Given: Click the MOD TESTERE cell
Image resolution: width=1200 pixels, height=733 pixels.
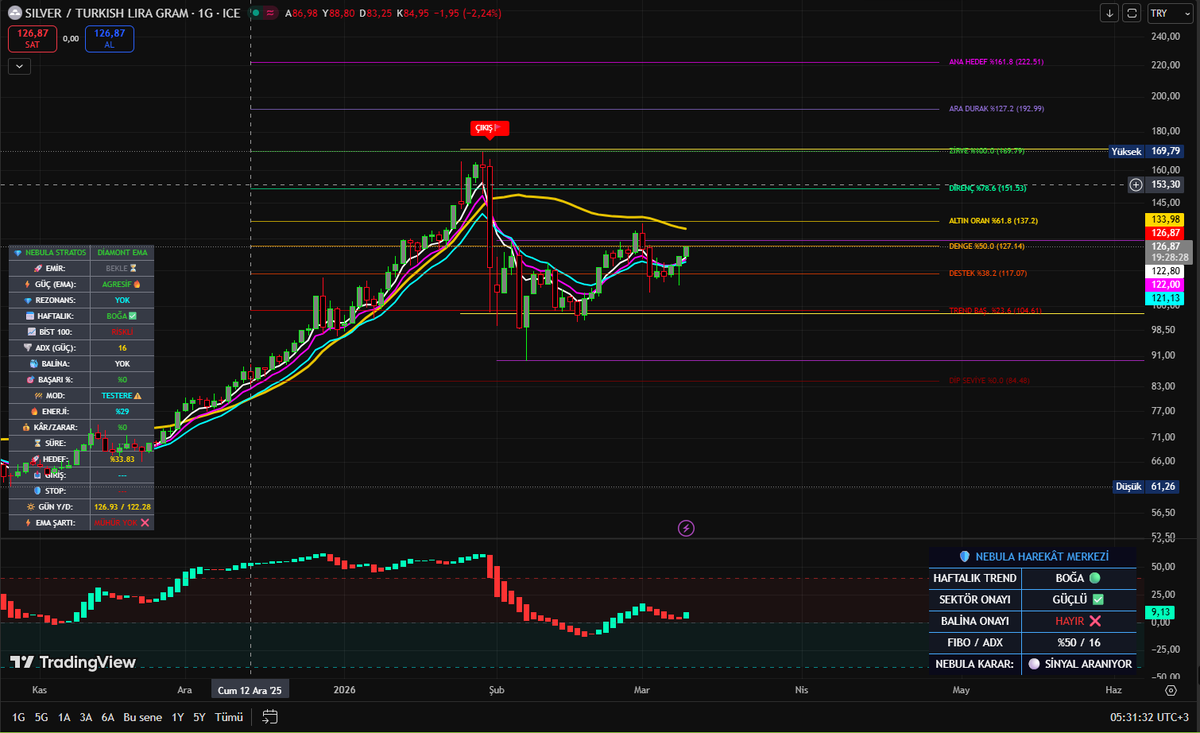Looking at the screenshot, I should pos(123,395).
